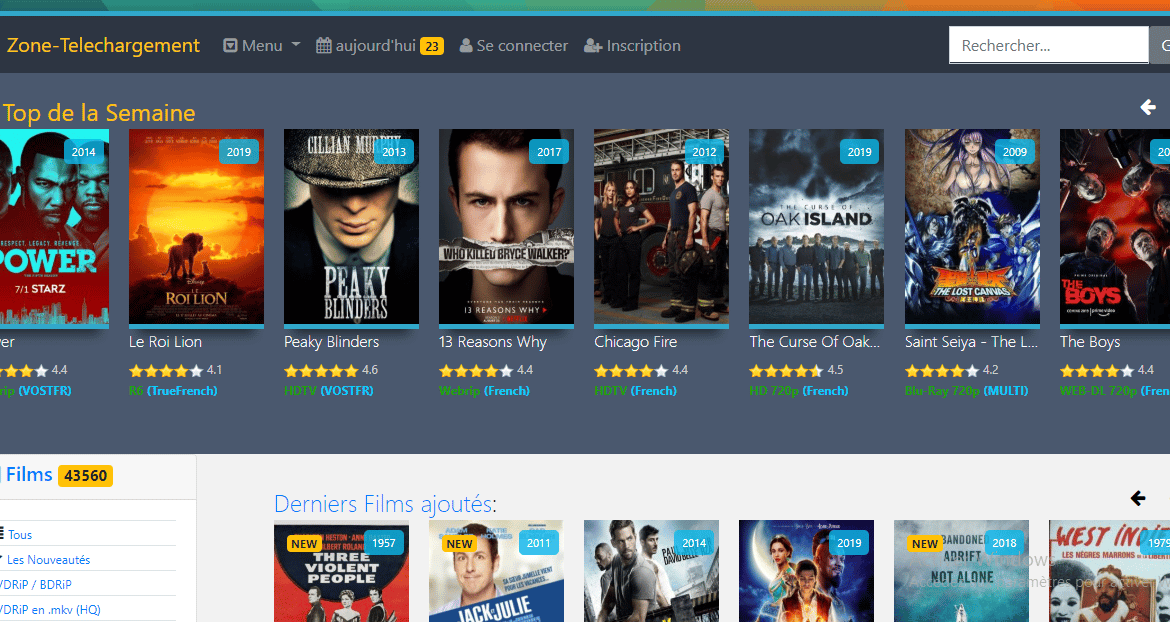
Task: Click the Blu-Ray 720p (MULTI) quality label
Action: [x=966, y=391]
